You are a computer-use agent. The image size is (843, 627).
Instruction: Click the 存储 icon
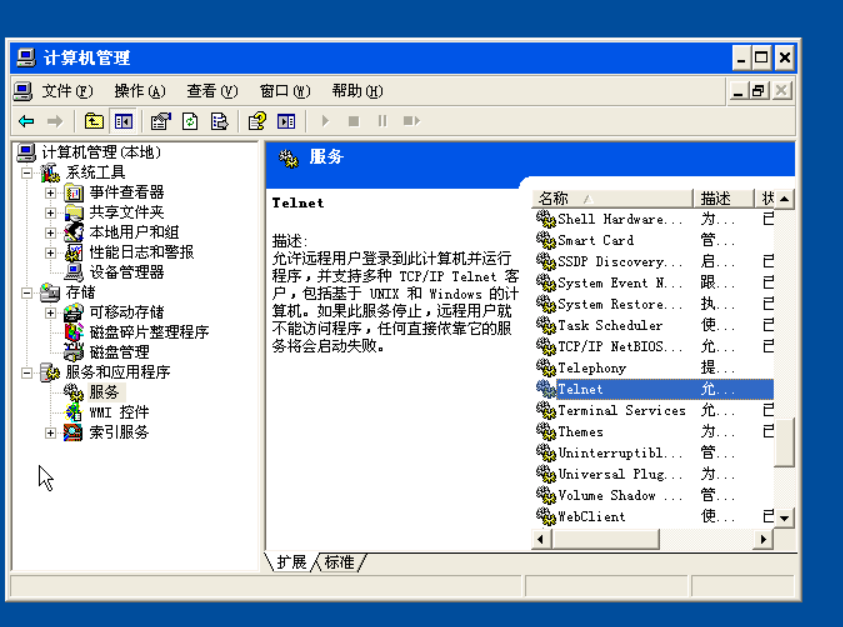click(x=49, y=293)
